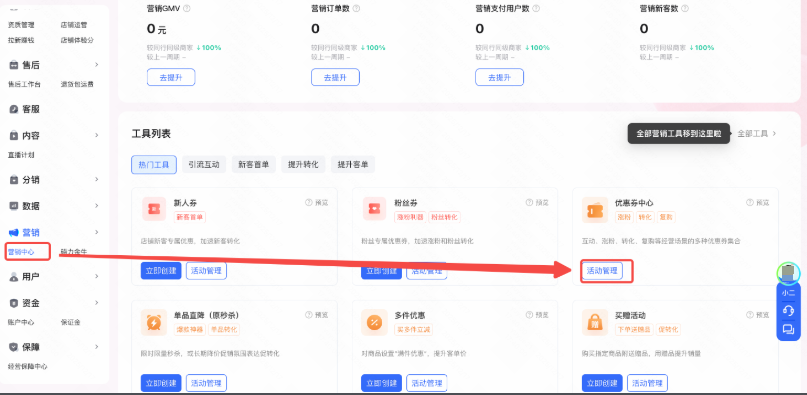Click 去提升 under 营销支付用户数
Viewport: 807px width, 395px height.
point(499,78)
